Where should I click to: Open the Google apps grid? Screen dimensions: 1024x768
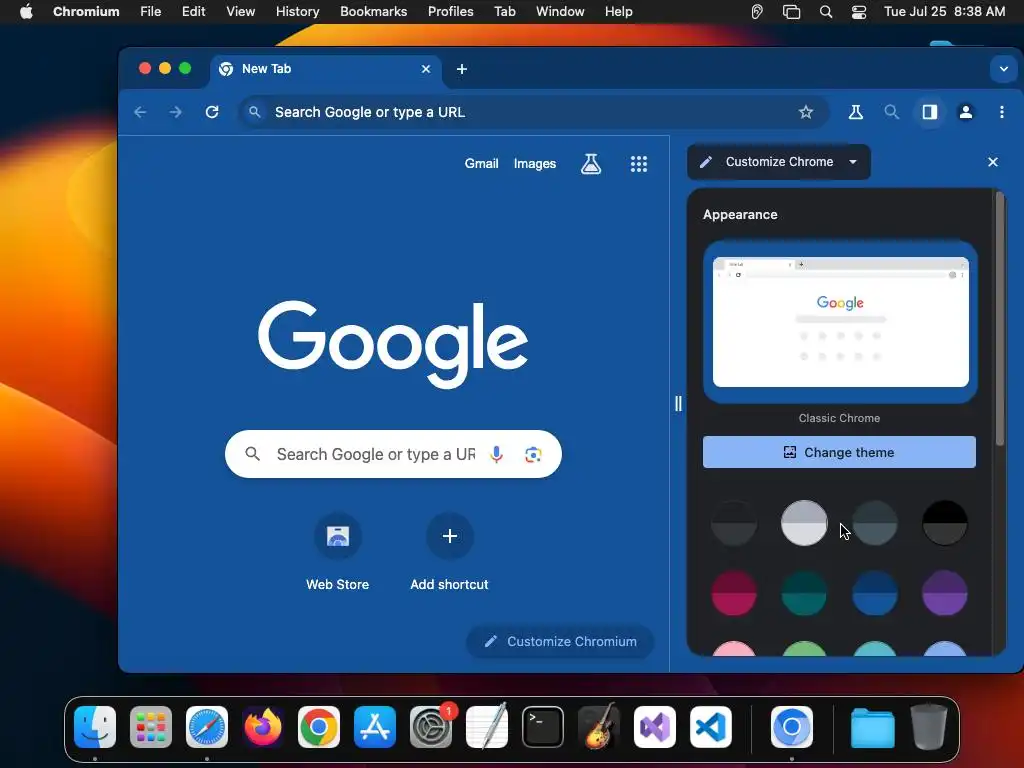coord(639,164)
